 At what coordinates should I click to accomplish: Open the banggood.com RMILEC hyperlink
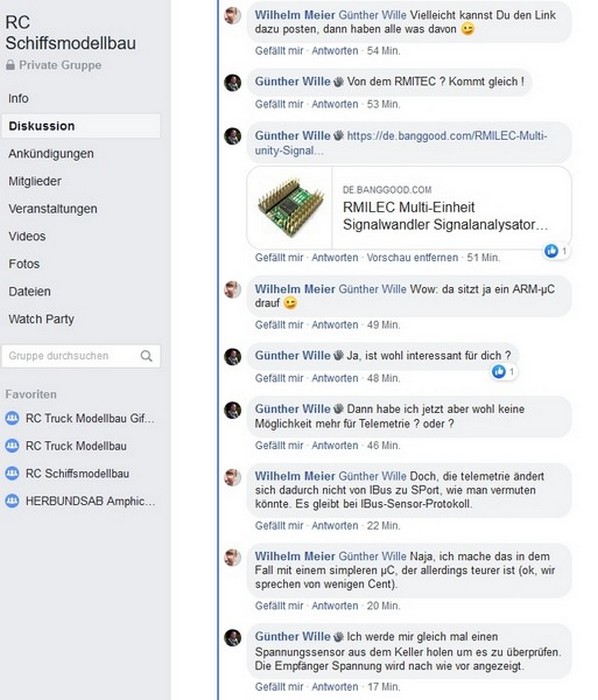[x=401, y=143]
